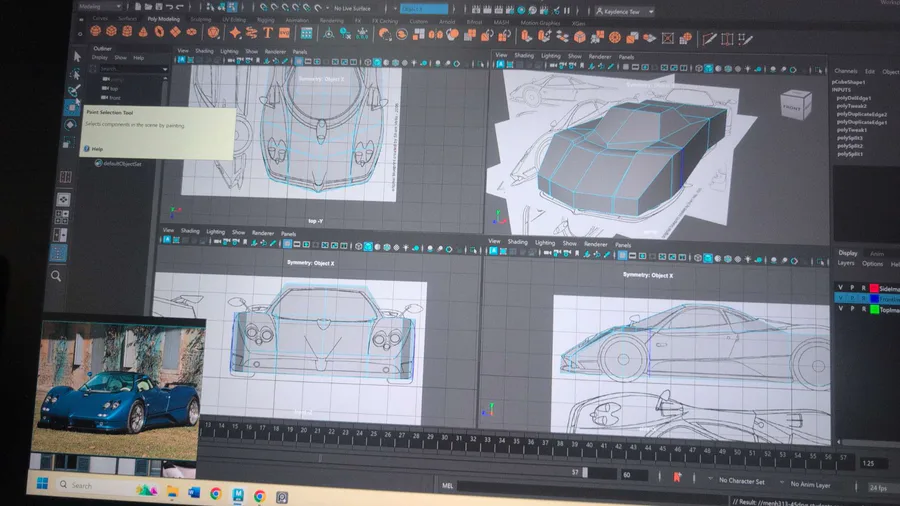Viewport: 900px width, 506px height.
Task: Click the Save Scene icon in status line
Action: pyautogui.click(x=158, y=7)
